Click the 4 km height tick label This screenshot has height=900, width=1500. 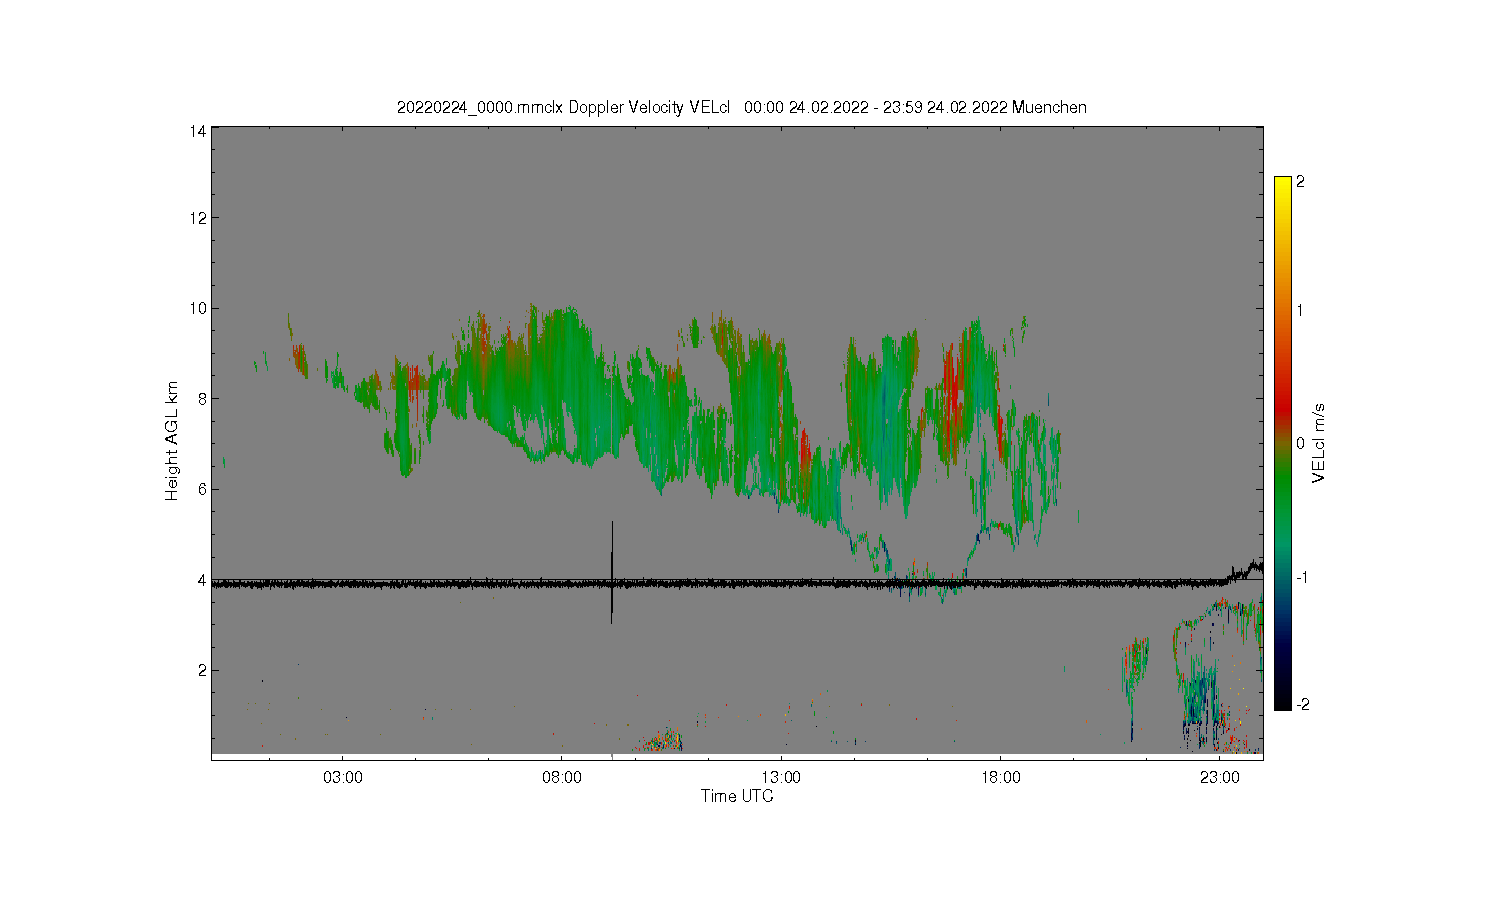tap(202, 580)
